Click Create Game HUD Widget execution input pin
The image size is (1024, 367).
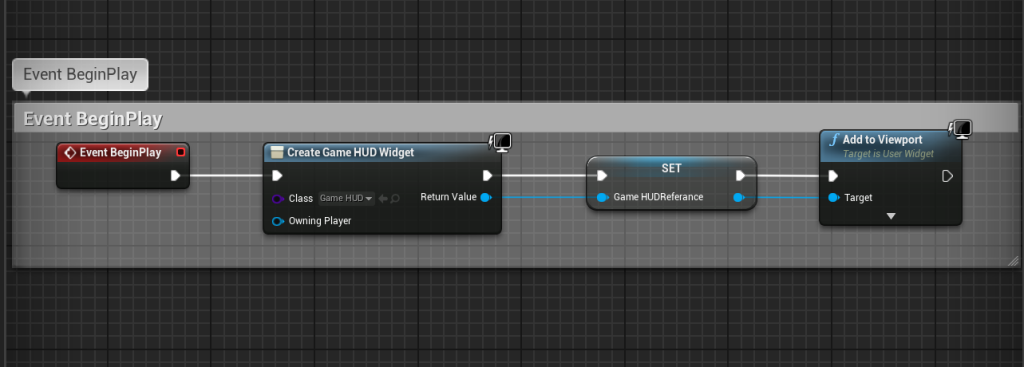click(x=277, y=175)
